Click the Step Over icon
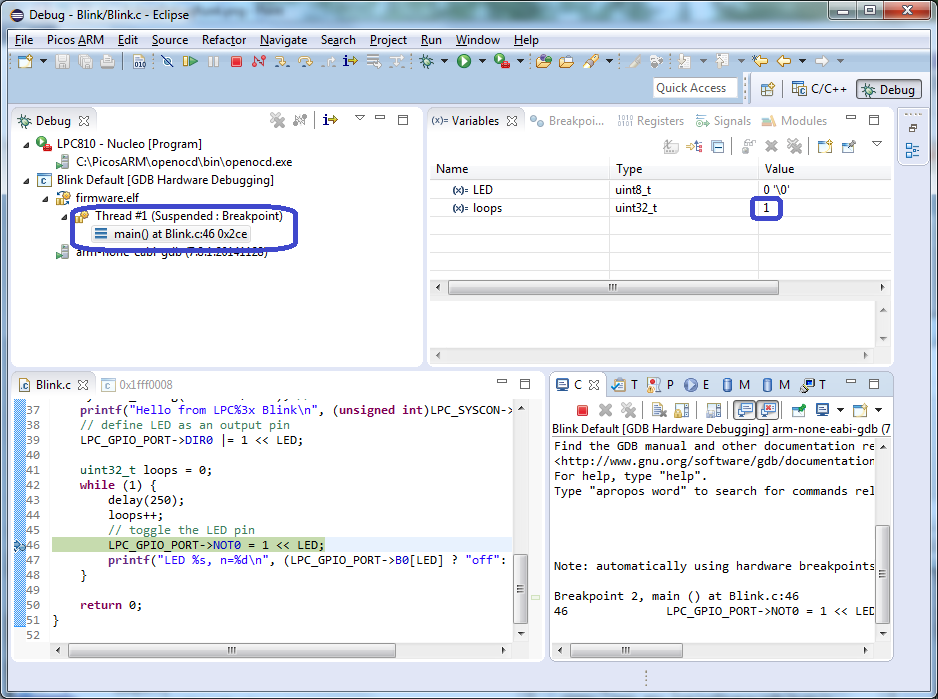The image size is (938, 699). tap(305, 61)
